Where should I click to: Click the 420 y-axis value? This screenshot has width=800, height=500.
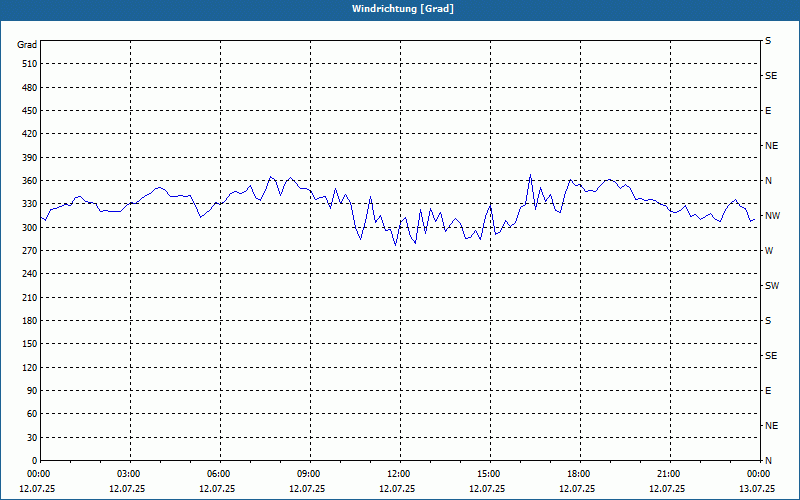coord(30,134)
